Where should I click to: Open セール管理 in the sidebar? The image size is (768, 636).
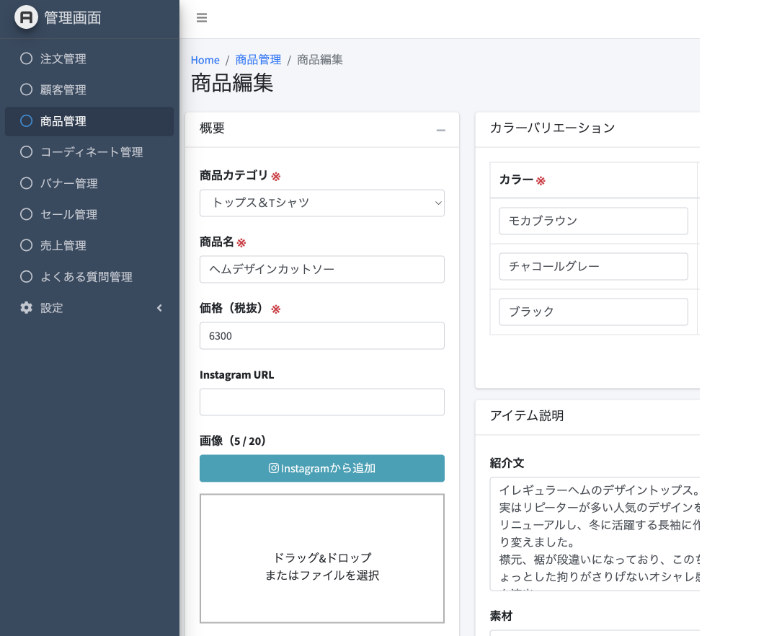point(69,214)
